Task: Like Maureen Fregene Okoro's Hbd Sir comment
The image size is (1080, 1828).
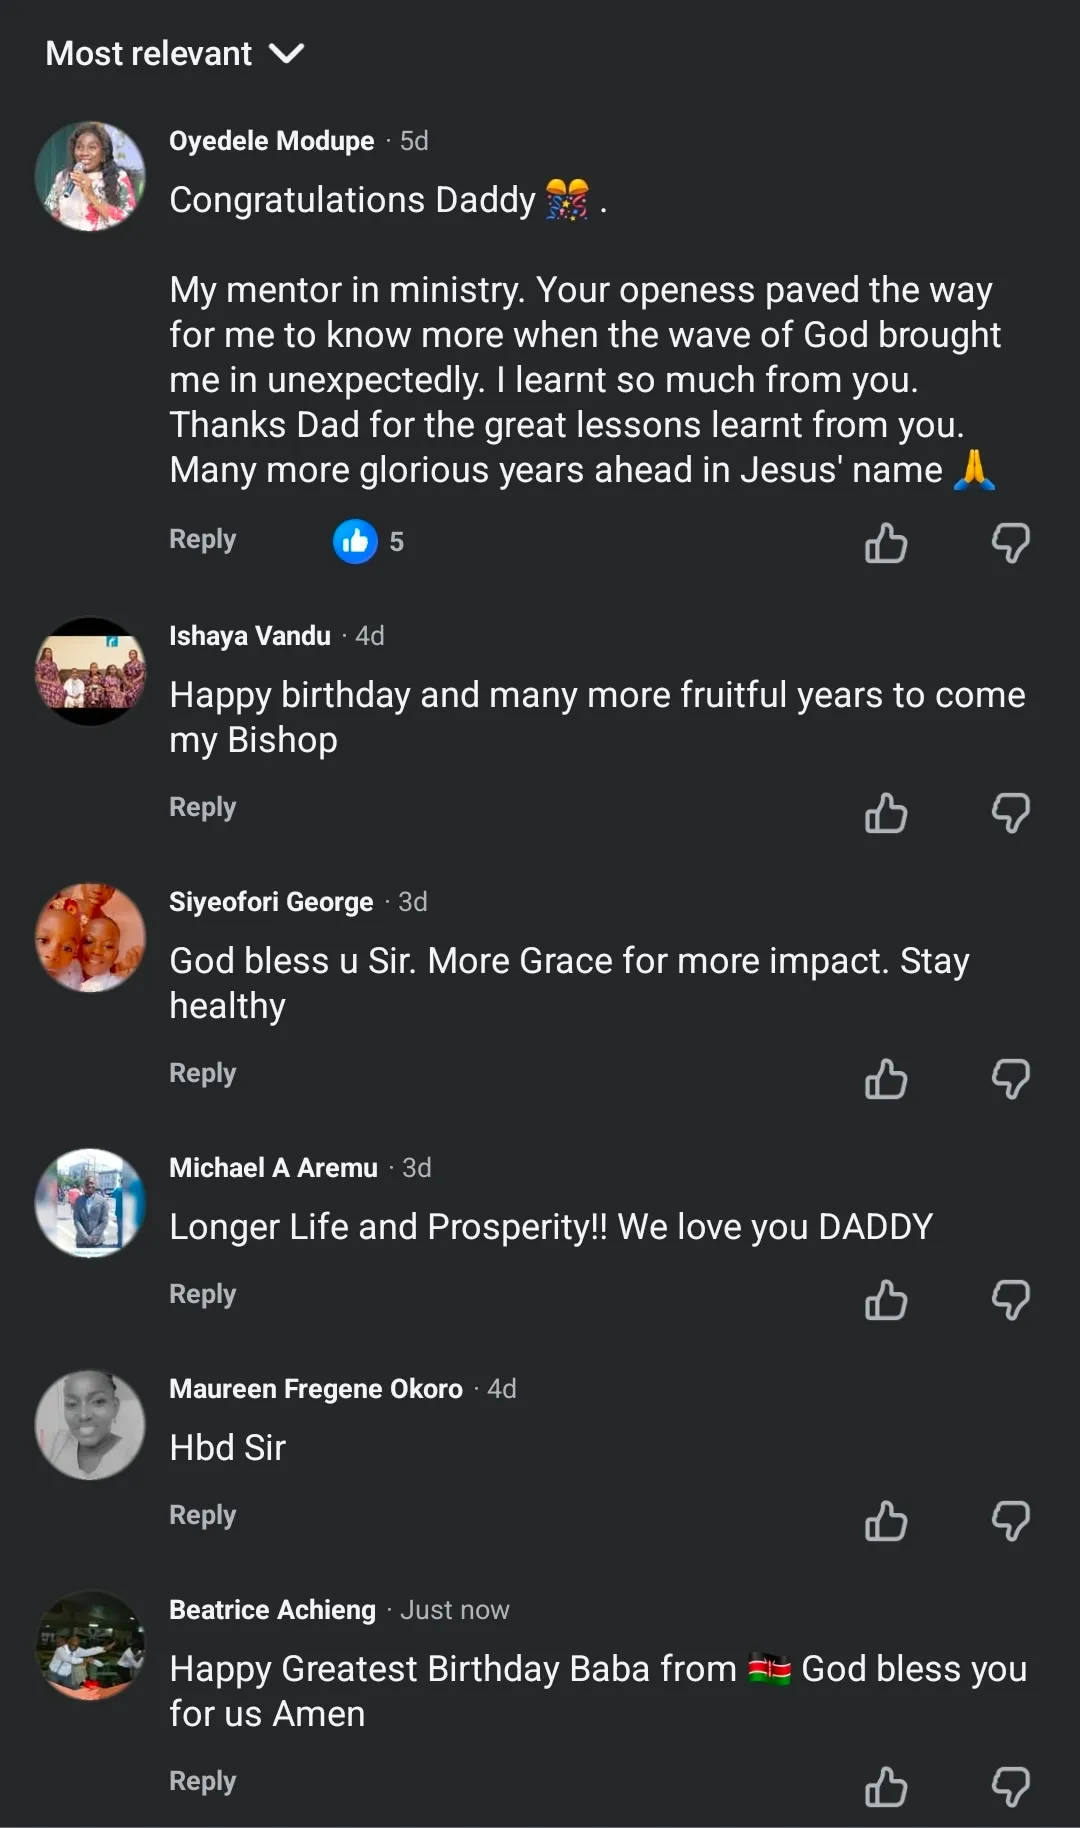Action: click(885, 1521)
